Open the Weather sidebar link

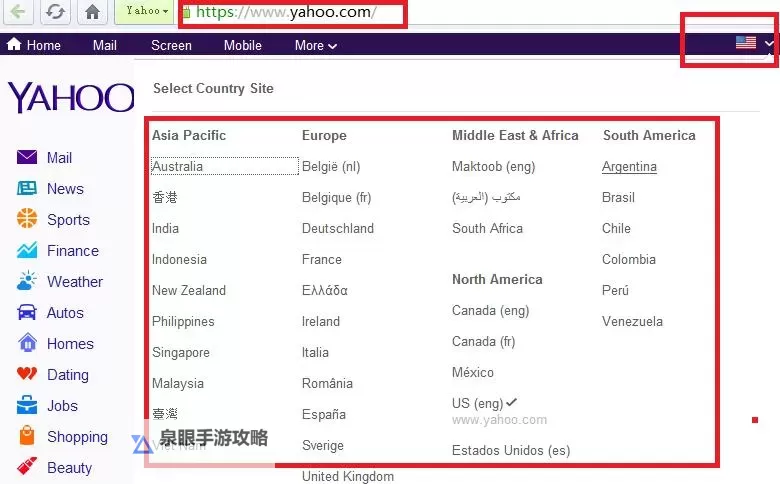point(75,282)
